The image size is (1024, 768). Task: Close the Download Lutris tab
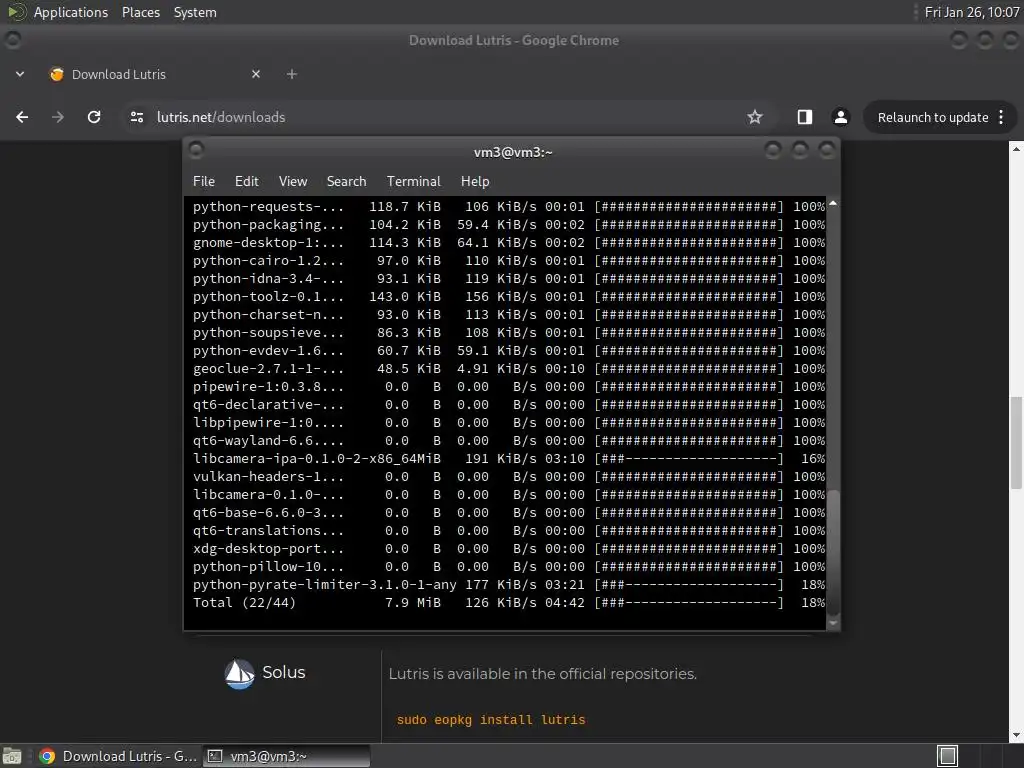pyautogui.click(x=256, y=74)
